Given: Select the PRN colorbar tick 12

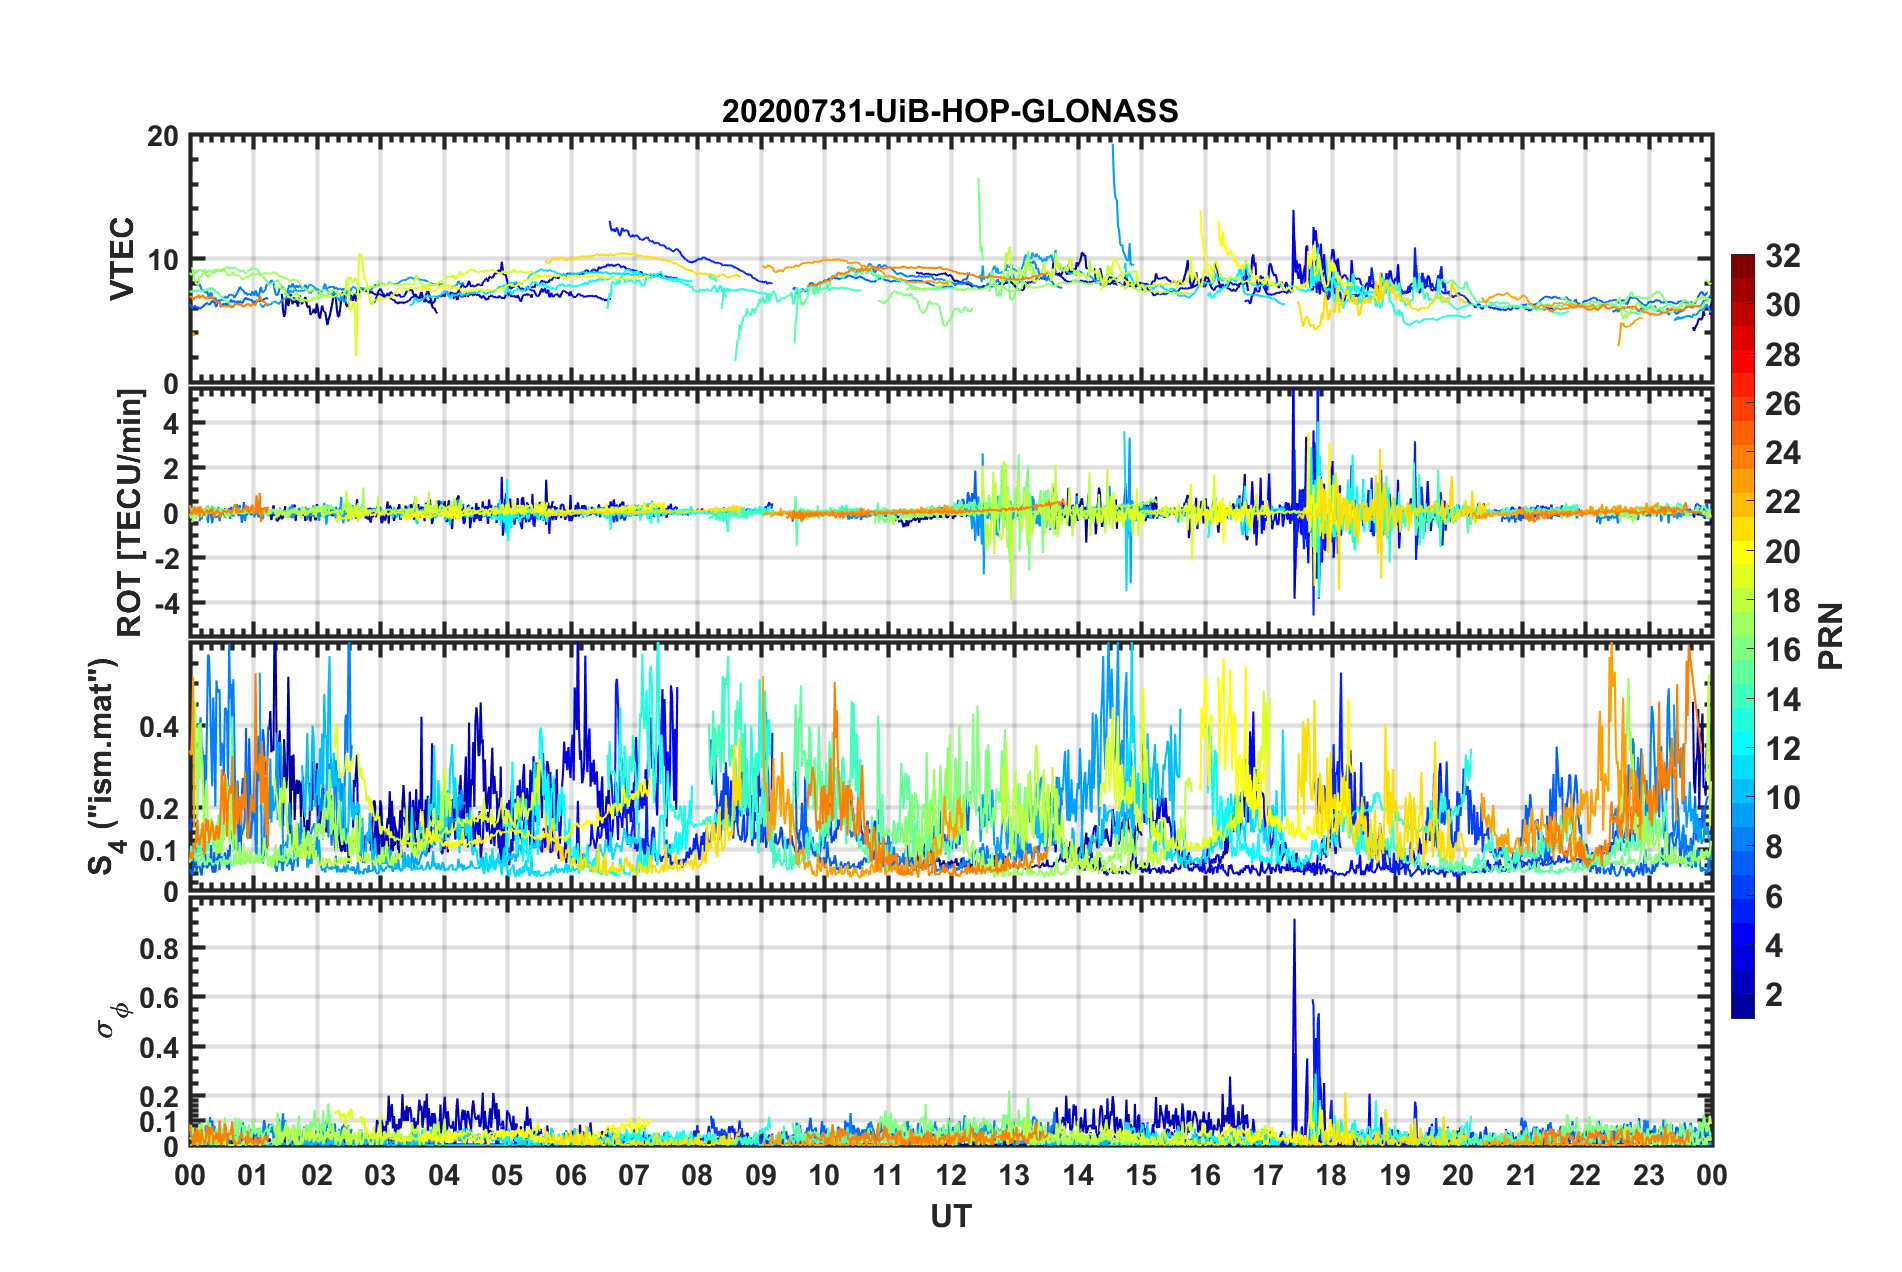Looking at the screenshot, I should coord(1783,748).
